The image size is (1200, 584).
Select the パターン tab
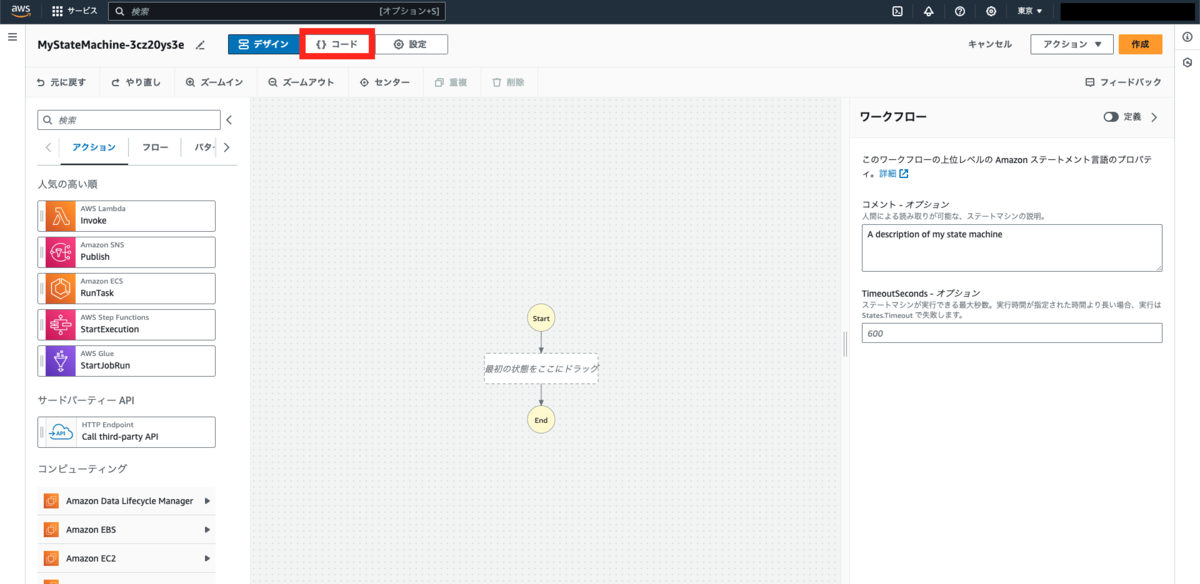coord(203,147)
